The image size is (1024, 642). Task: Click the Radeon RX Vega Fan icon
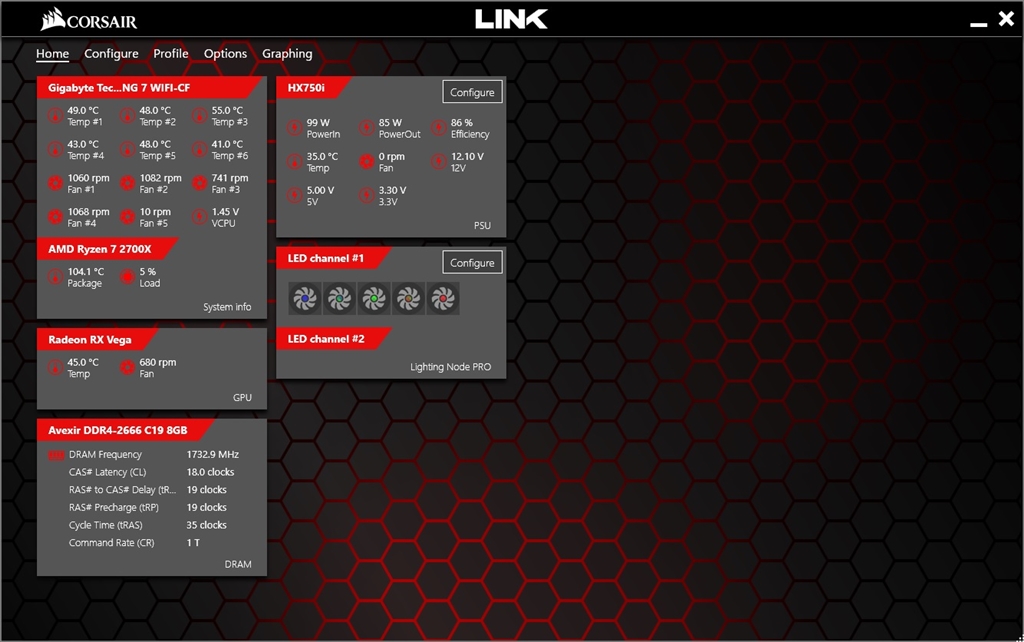pos(127,368)
